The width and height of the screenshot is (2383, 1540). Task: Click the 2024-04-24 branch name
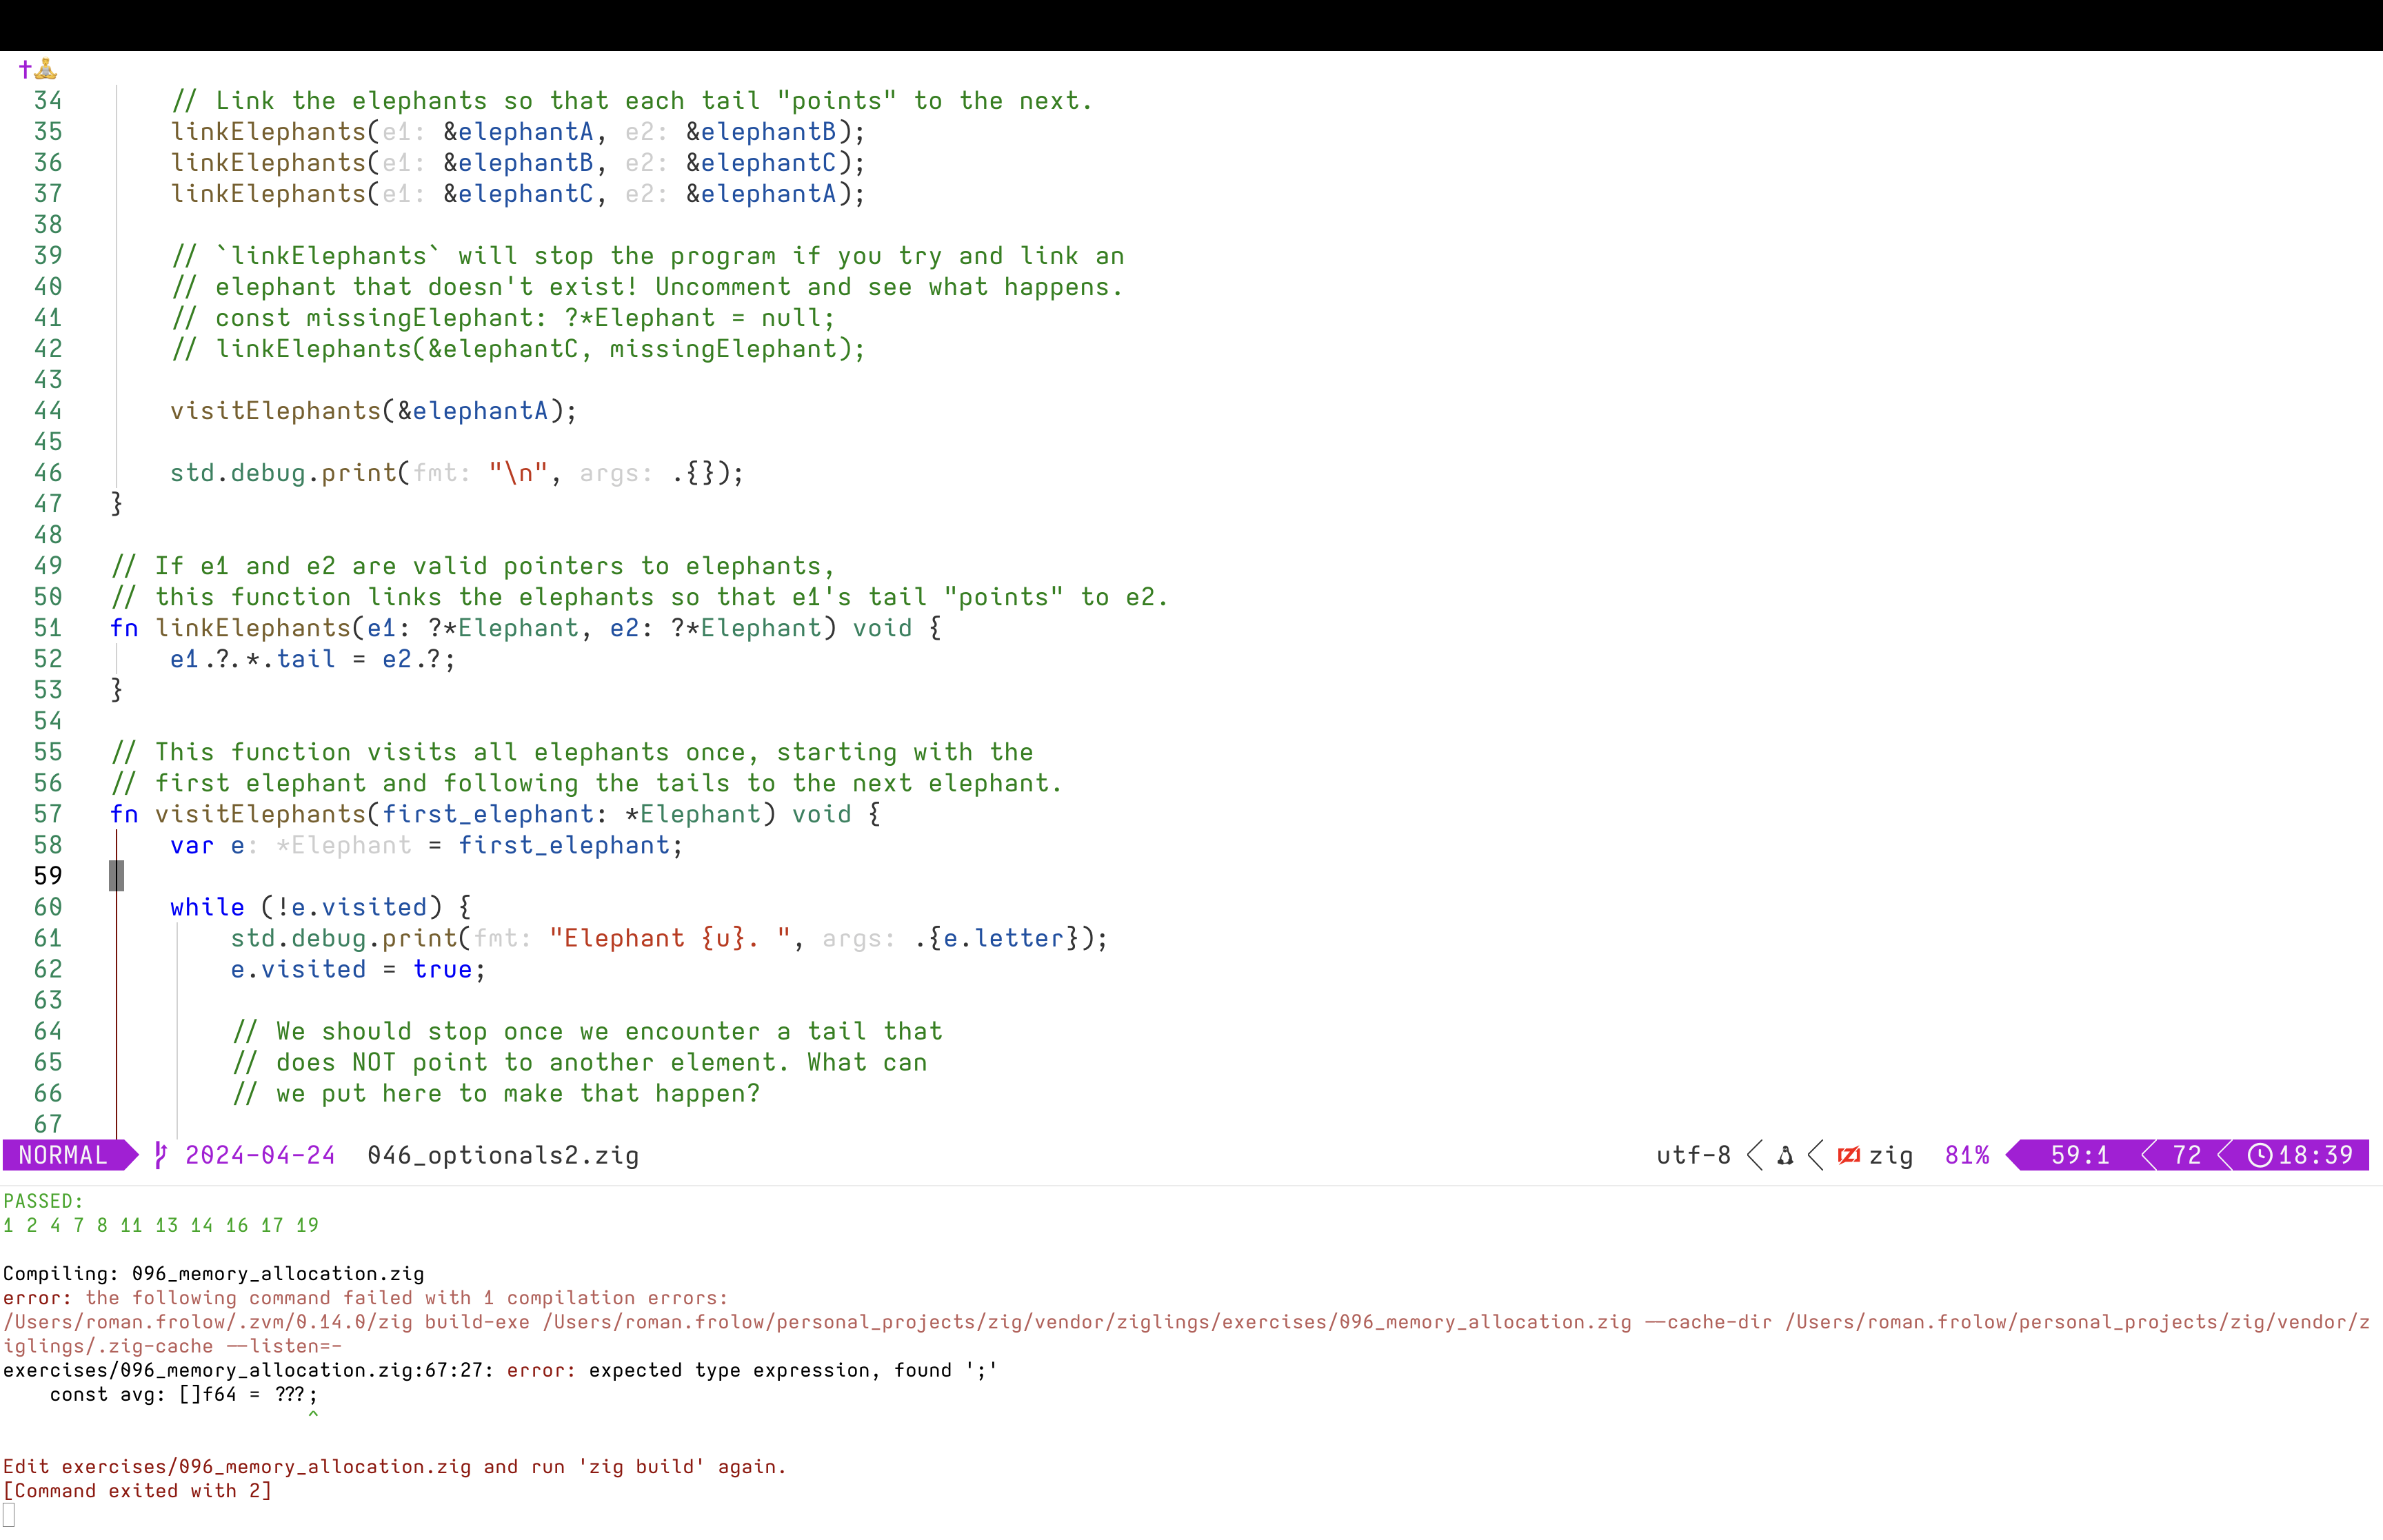pos(260,1156)
